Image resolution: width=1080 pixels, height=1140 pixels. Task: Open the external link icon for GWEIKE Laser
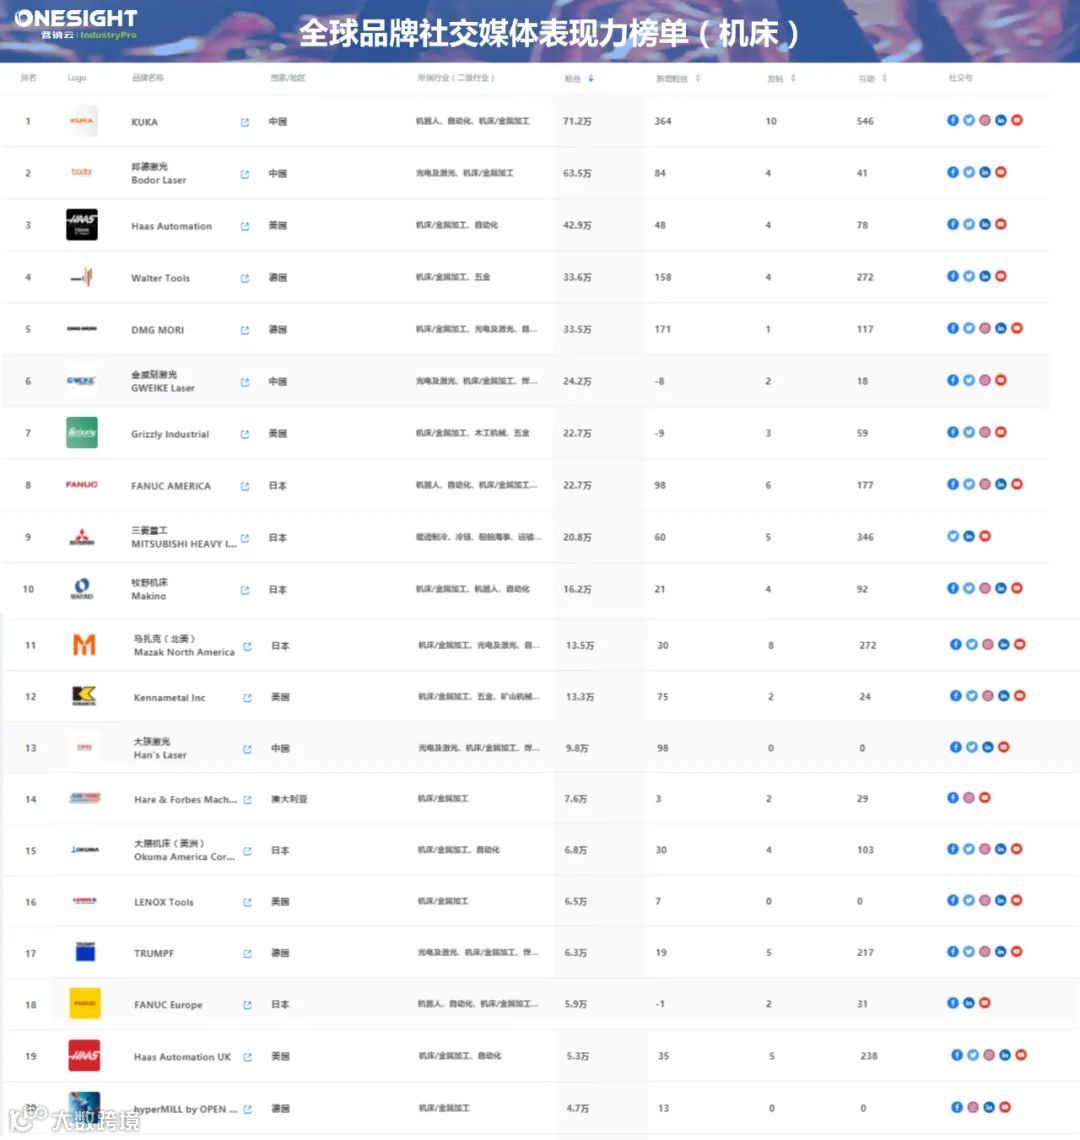point(245,382)
